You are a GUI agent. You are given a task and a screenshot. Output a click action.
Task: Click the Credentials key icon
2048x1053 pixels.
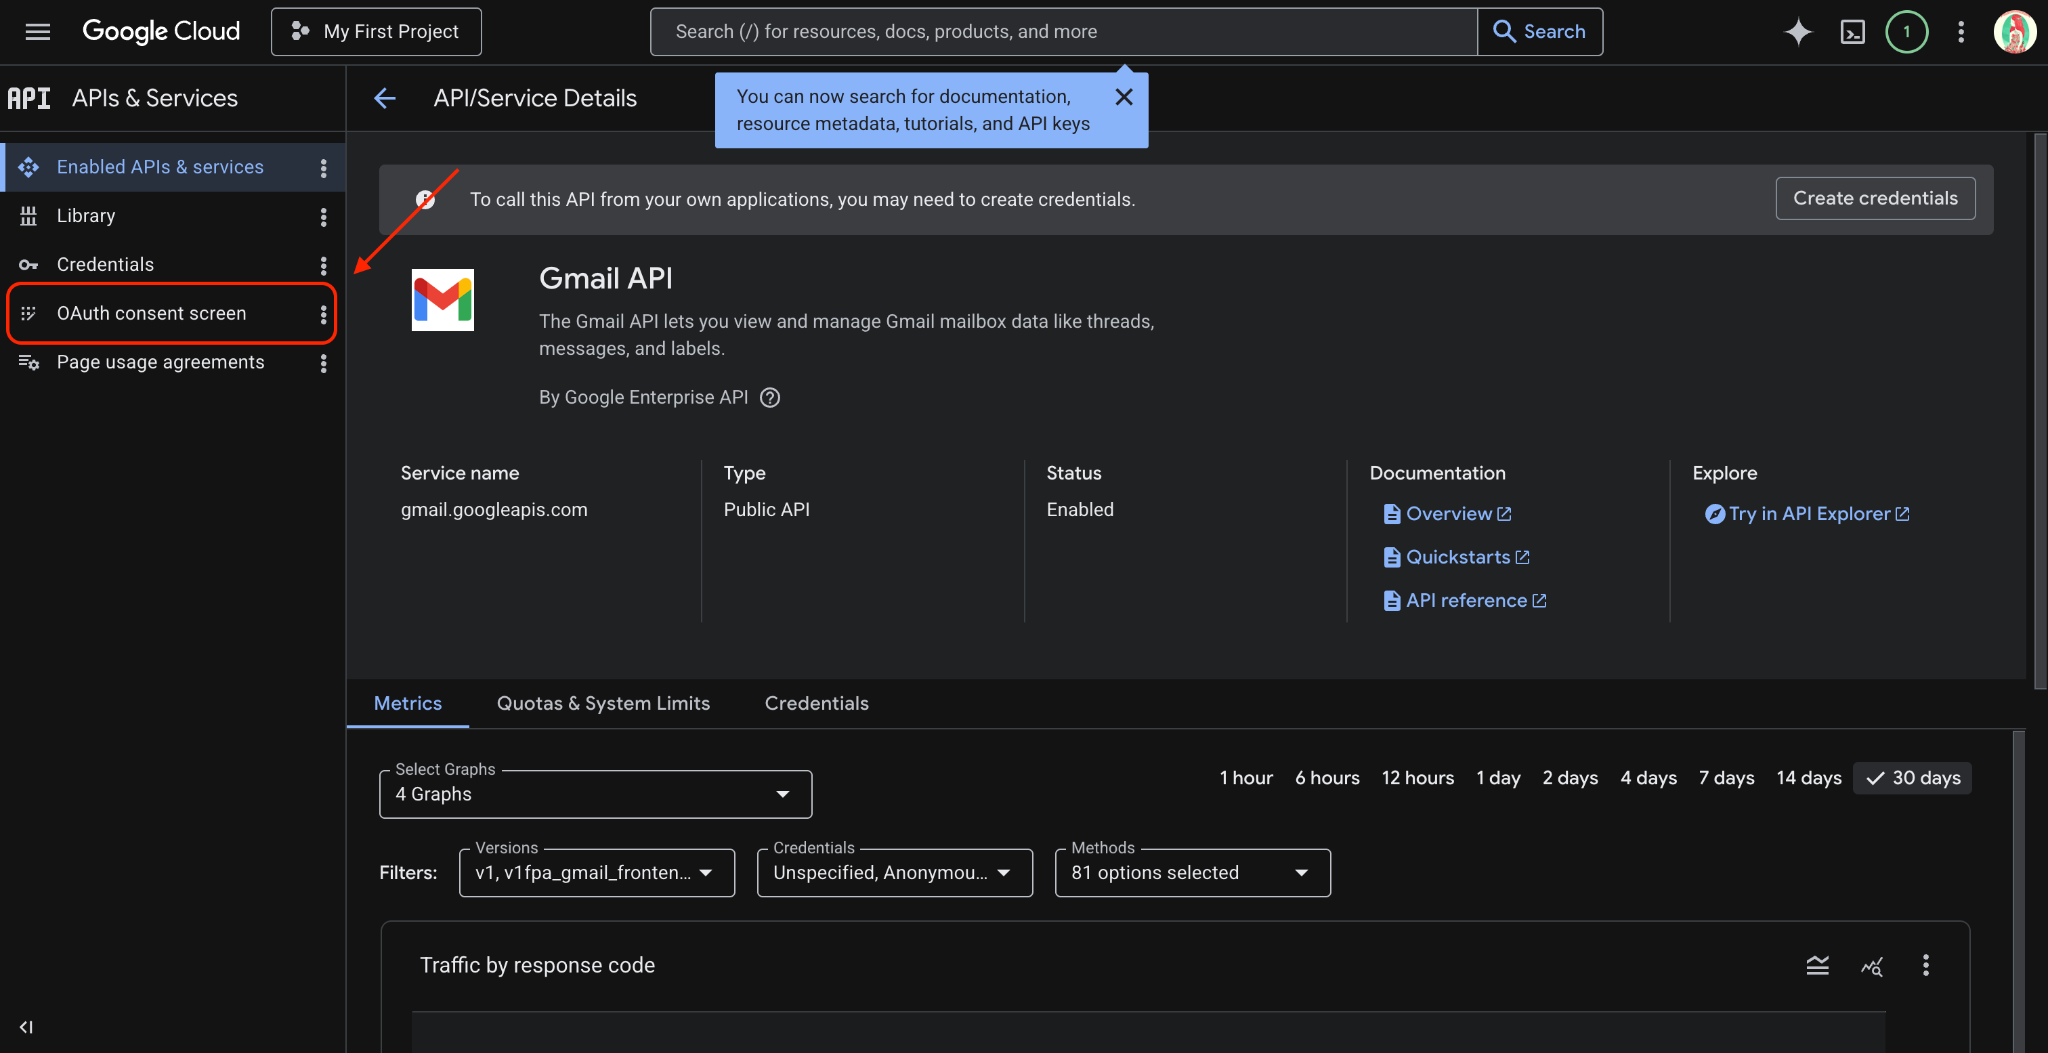point(29,265)
